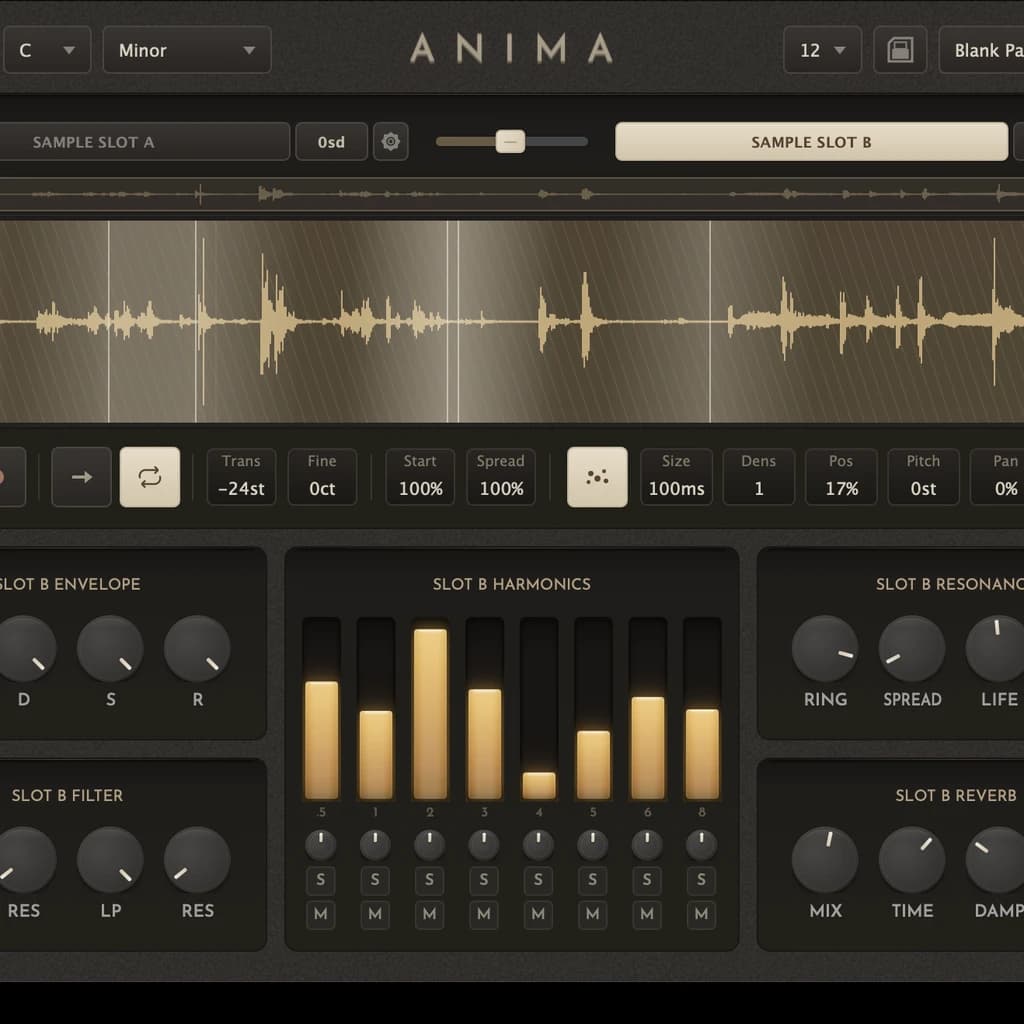Toggle loop playback mode button

(x=150, y=477)
